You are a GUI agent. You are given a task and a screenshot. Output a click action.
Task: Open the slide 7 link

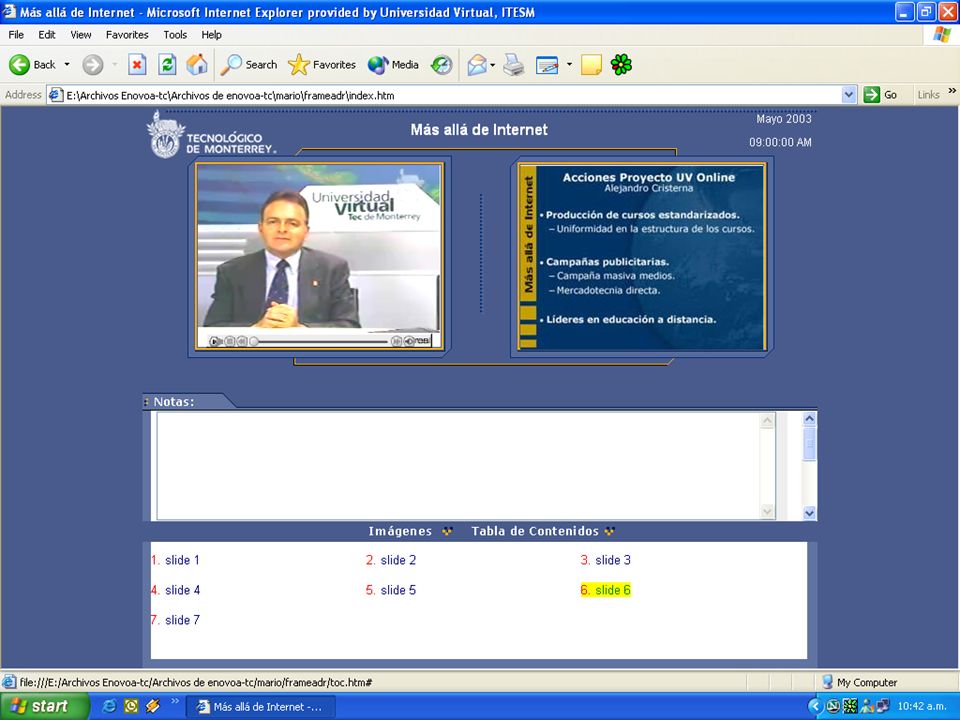coord(182,620)
